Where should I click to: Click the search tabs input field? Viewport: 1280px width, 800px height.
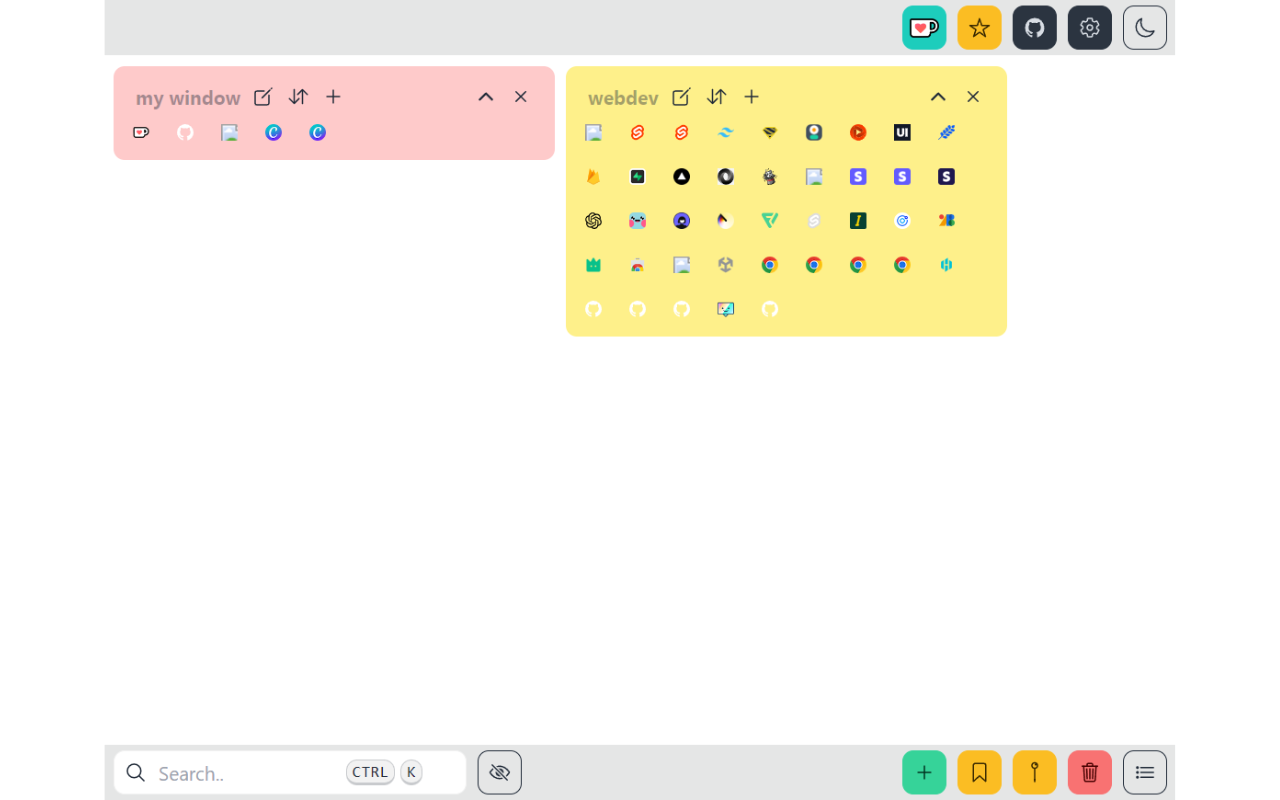click(290, 772)
